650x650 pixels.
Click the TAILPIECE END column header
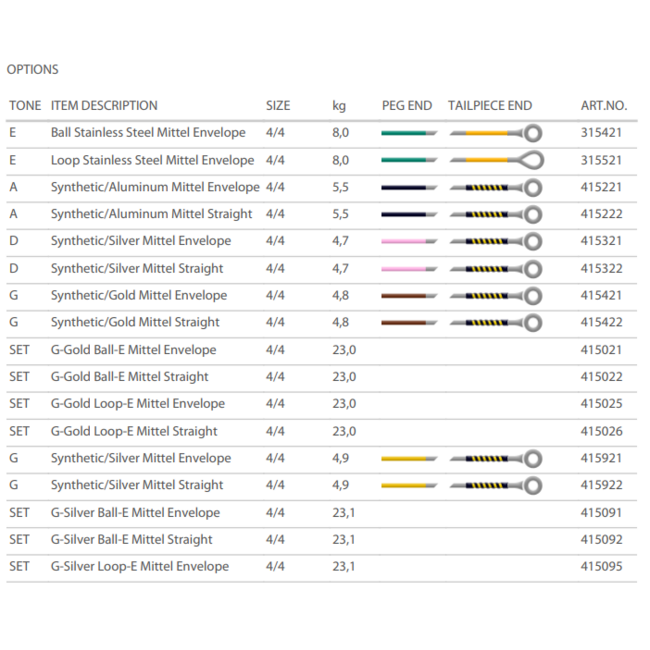coord(490,105)
